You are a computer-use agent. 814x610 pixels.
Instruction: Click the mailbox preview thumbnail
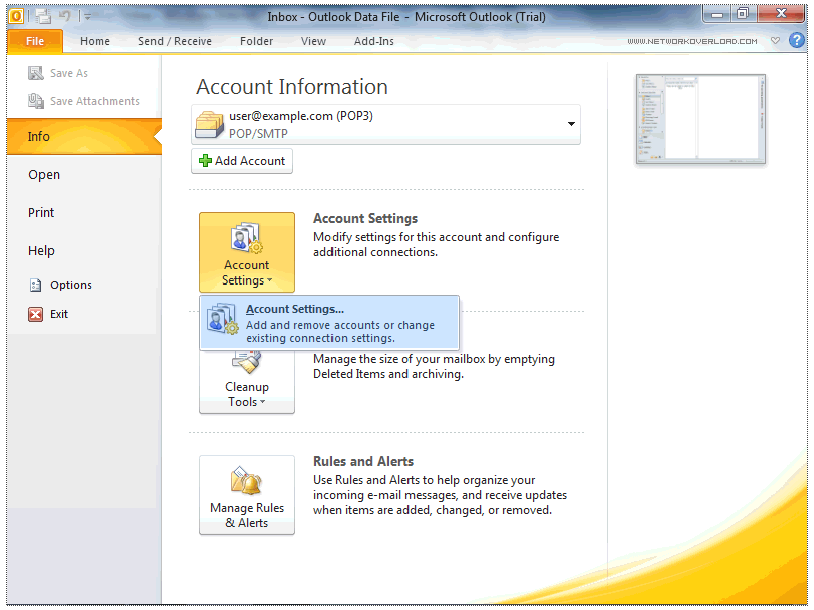[x=700, y=119]
